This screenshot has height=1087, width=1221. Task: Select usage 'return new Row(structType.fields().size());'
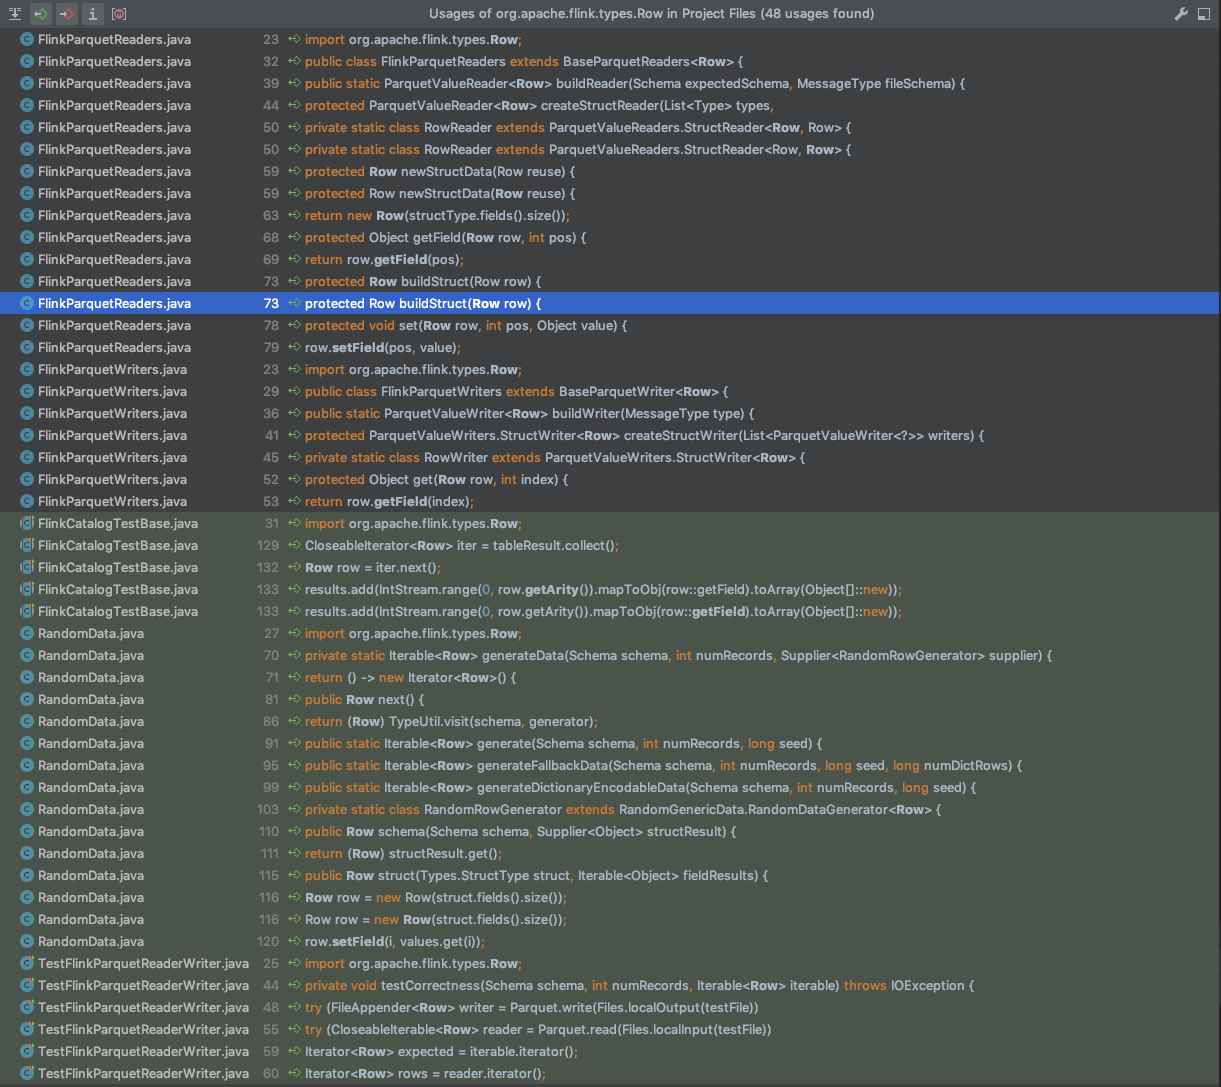tap(437, 216)
